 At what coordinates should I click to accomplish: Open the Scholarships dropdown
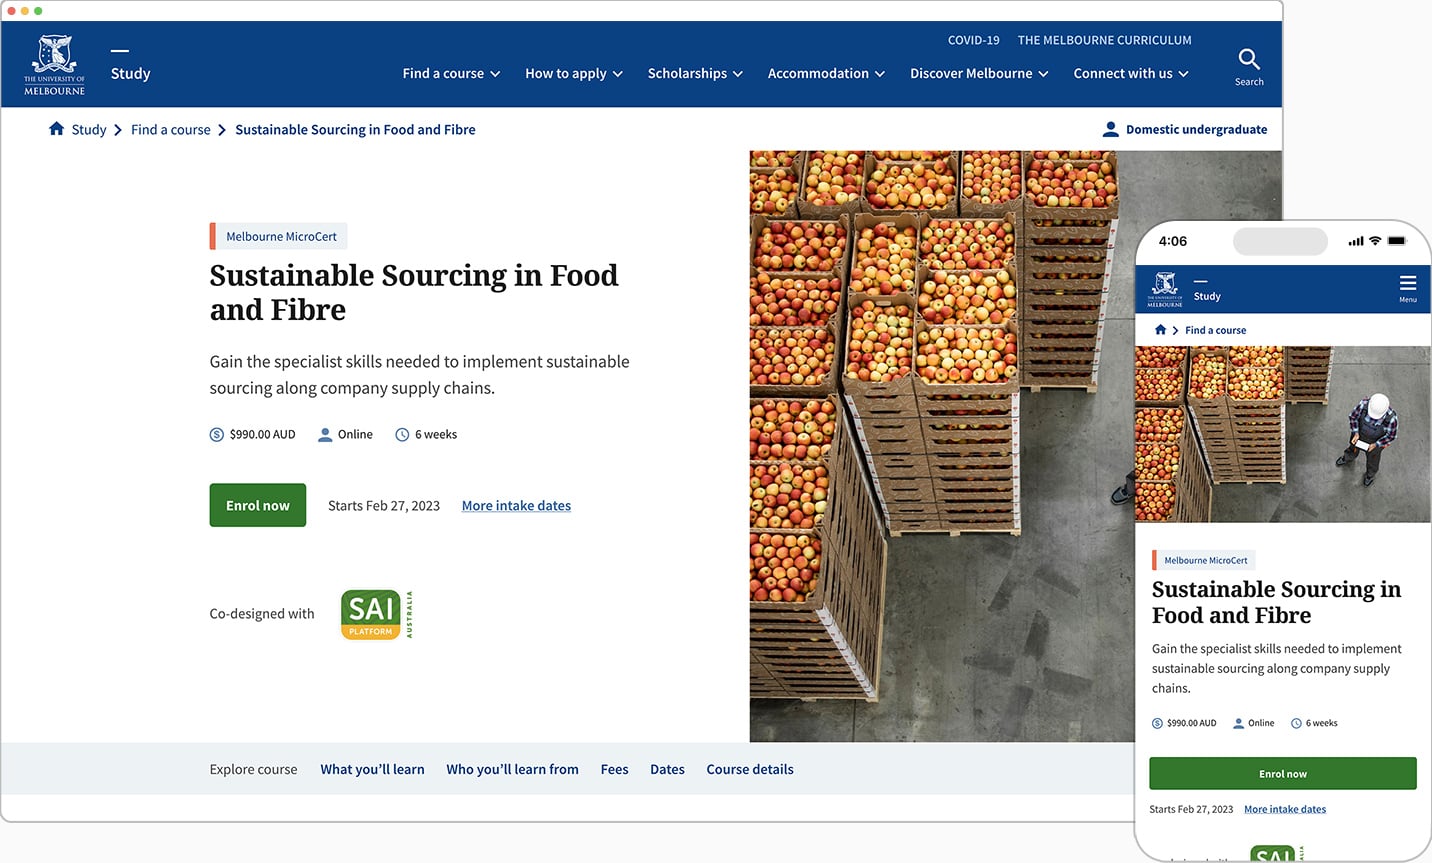pos(695,74)
